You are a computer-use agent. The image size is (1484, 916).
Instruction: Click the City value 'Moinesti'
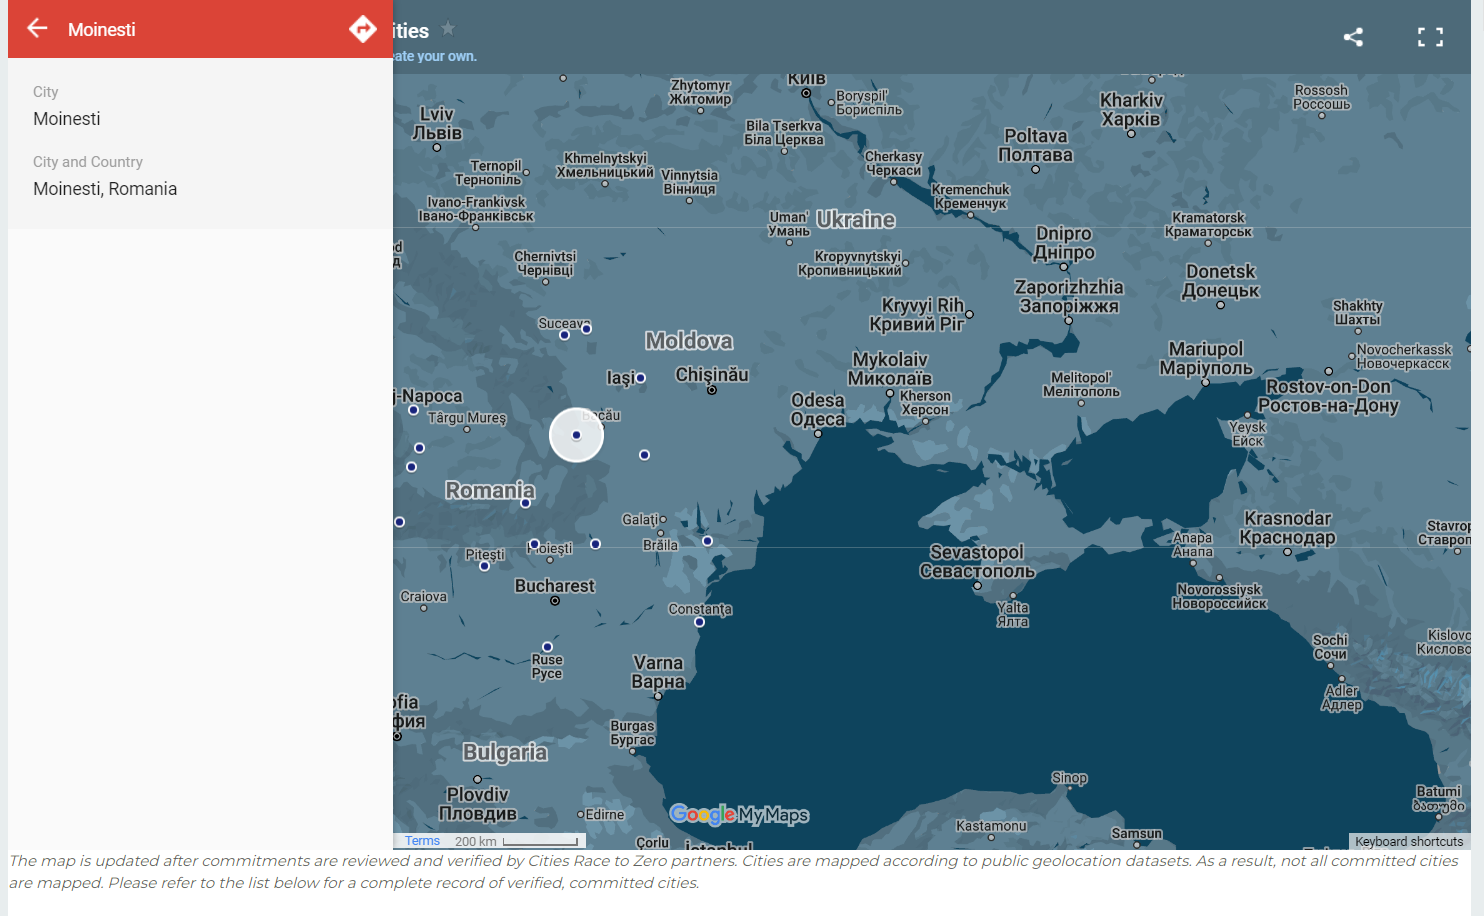(x=67, y=119)
